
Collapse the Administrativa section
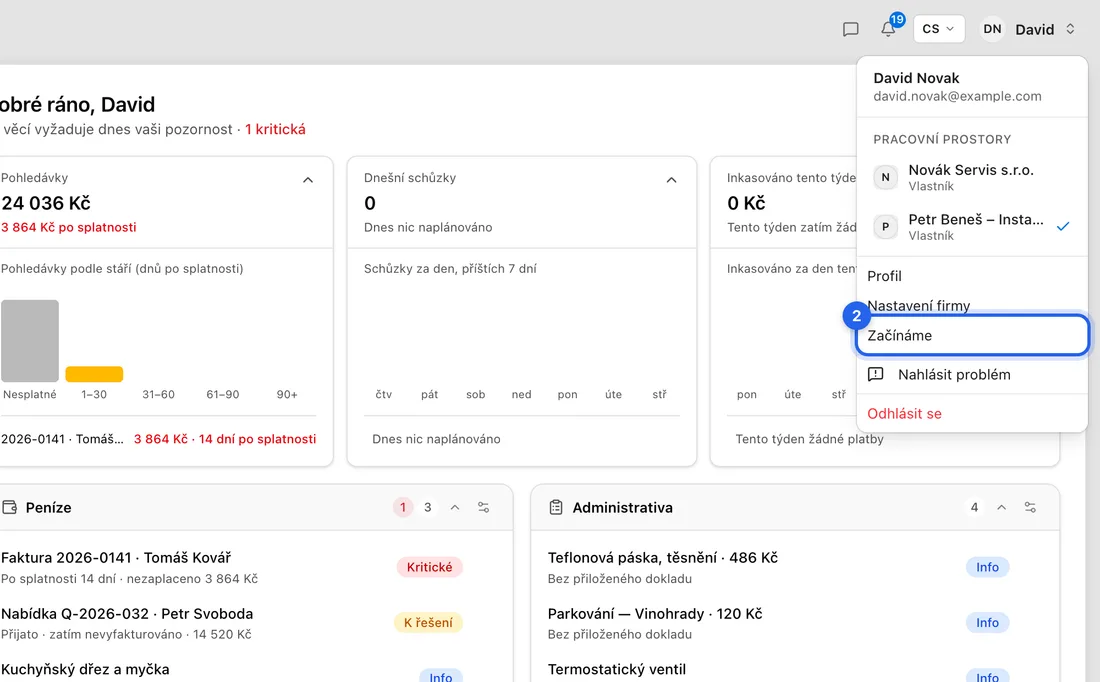1002,507
